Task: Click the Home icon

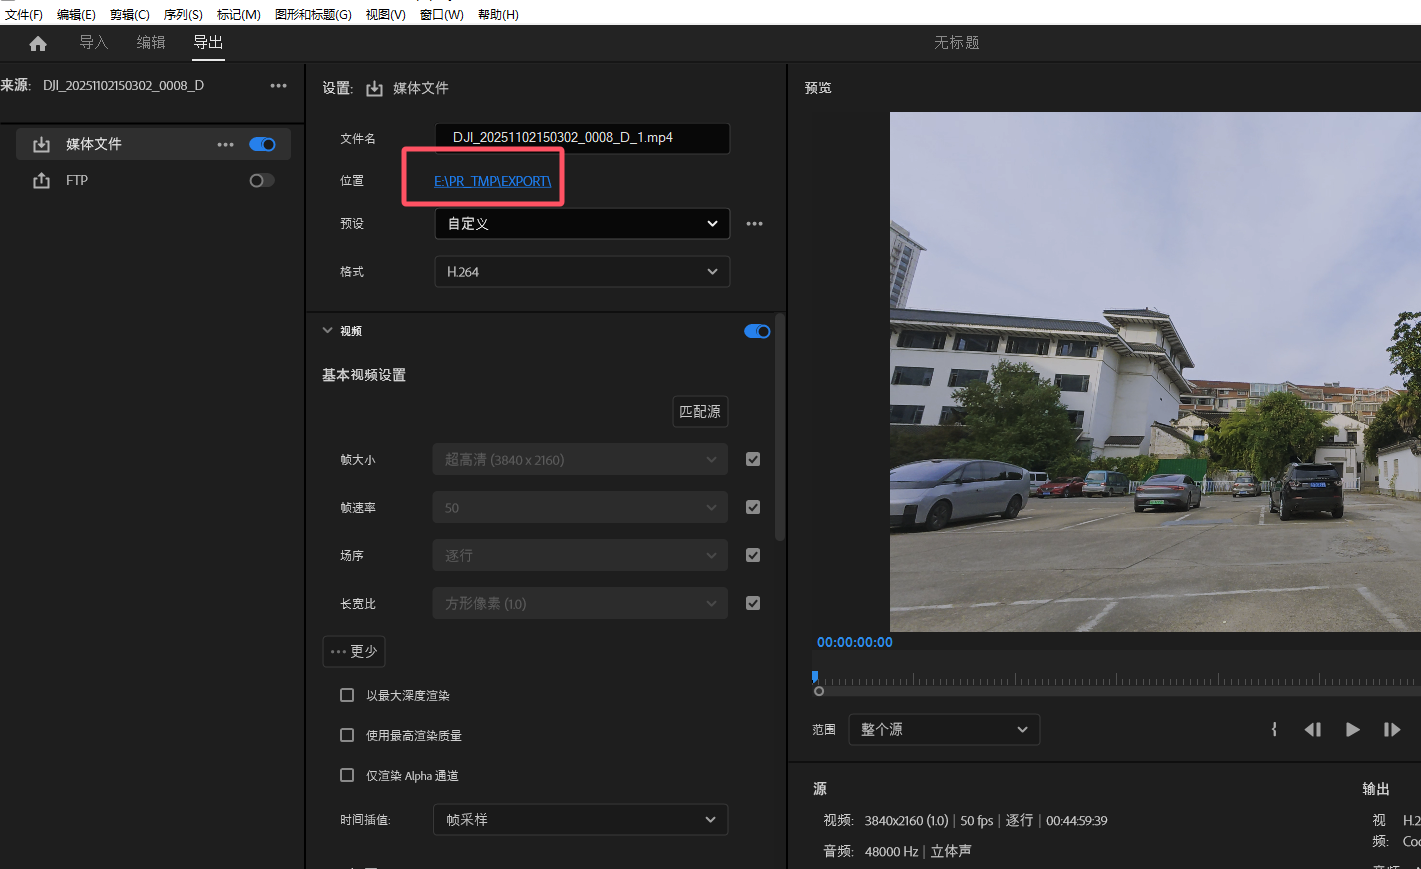Action: (38, 43)
